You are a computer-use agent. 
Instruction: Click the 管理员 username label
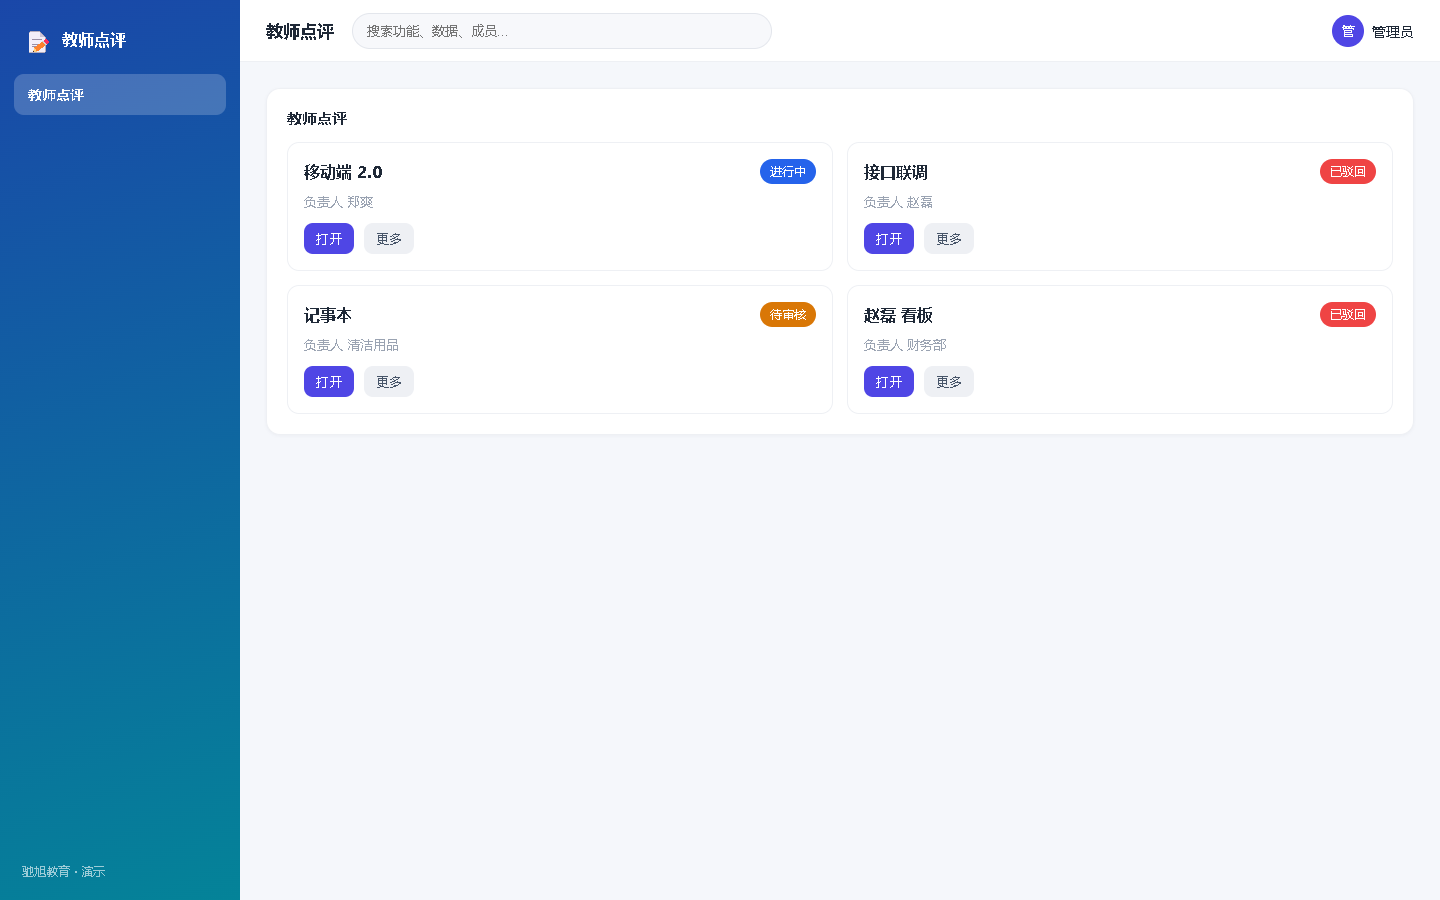[x=1392, y=32]
